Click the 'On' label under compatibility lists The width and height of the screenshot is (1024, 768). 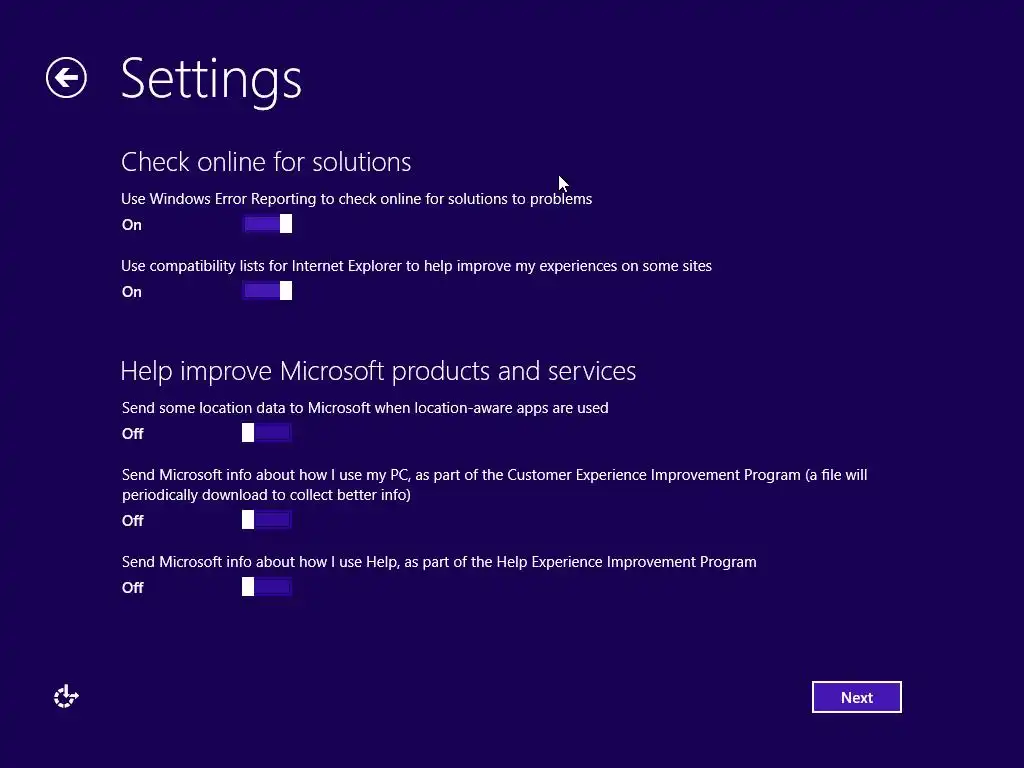click(132, 292)
